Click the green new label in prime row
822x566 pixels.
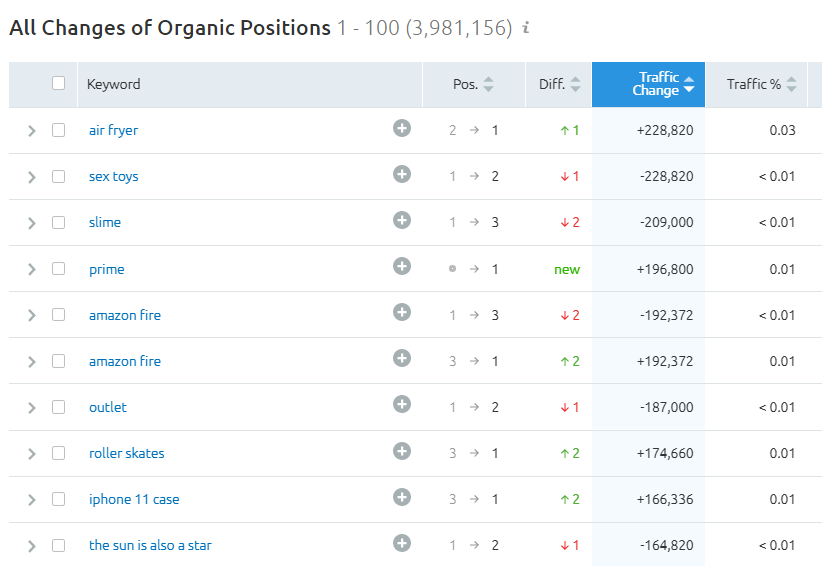(x=567, y=269)
